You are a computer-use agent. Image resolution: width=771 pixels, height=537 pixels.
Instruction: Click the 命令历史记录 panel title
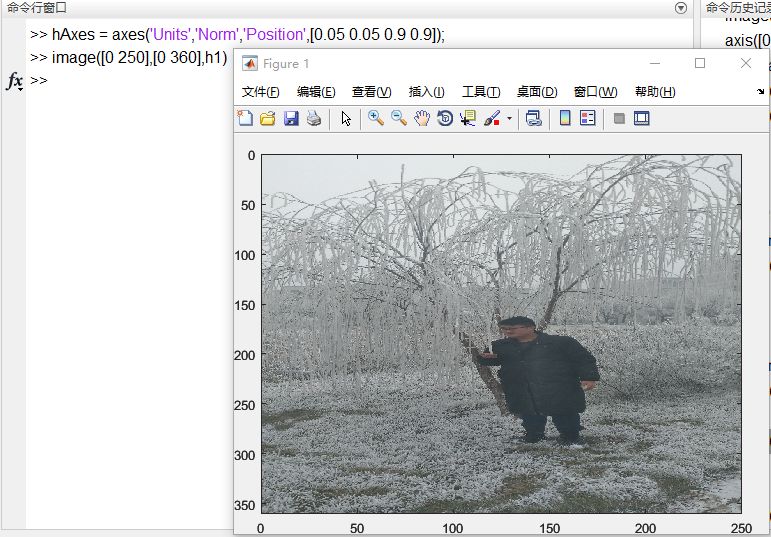(738, 8)
